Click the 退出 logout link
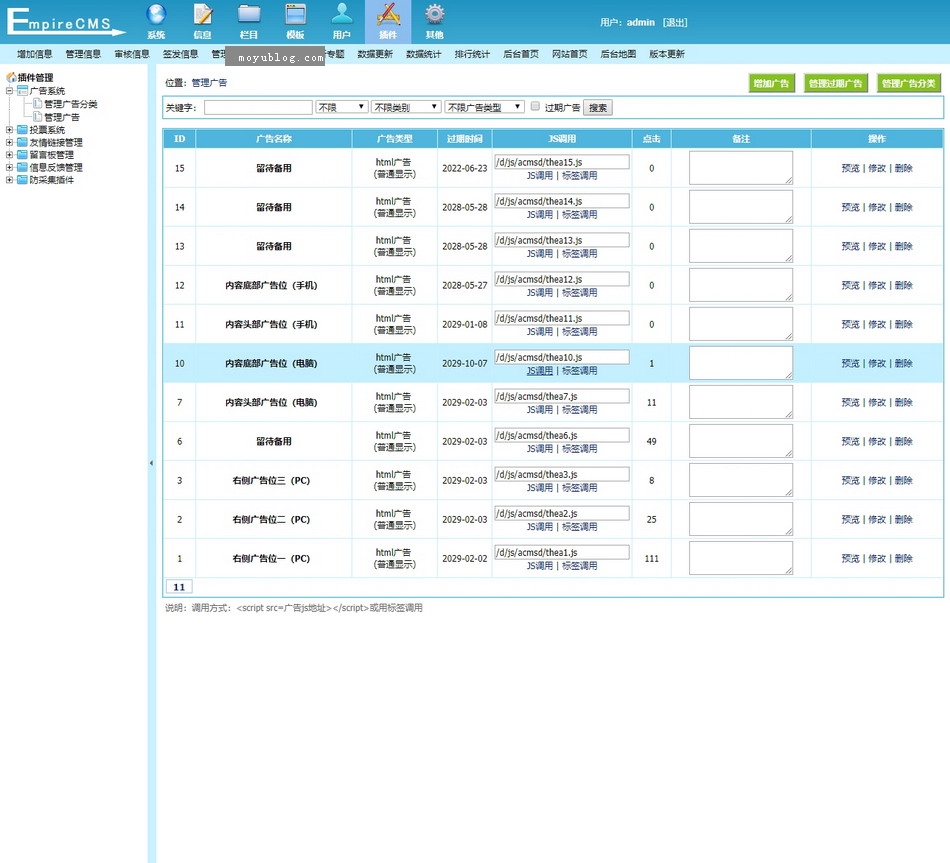 pos(675,22)
